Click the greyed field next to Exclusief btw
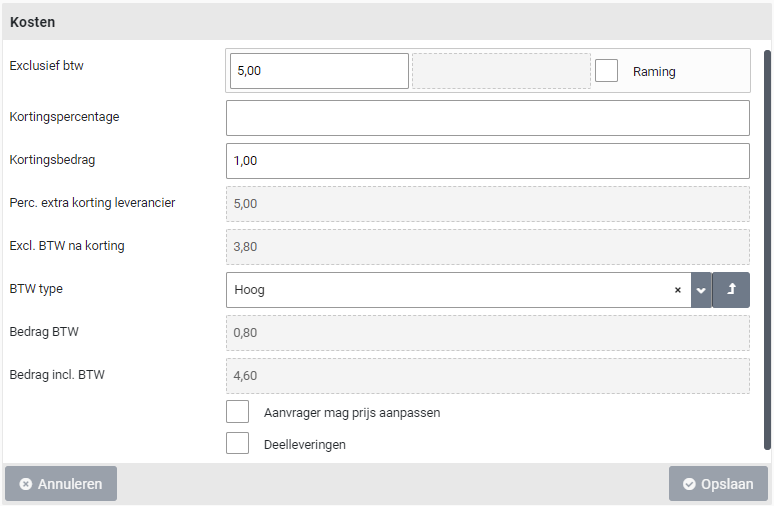Viewport: 774px width, 506px height. [x=501, y=71]
